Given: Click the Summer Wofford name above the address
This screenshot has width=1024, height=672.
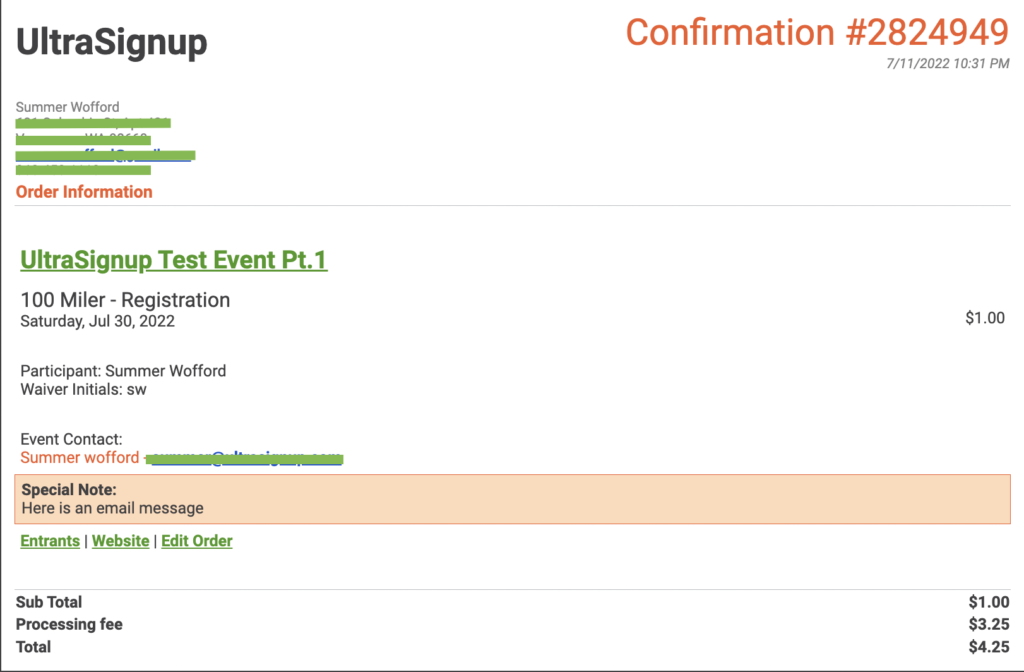Looking at the screenshot, I should [x=67, y=107].
